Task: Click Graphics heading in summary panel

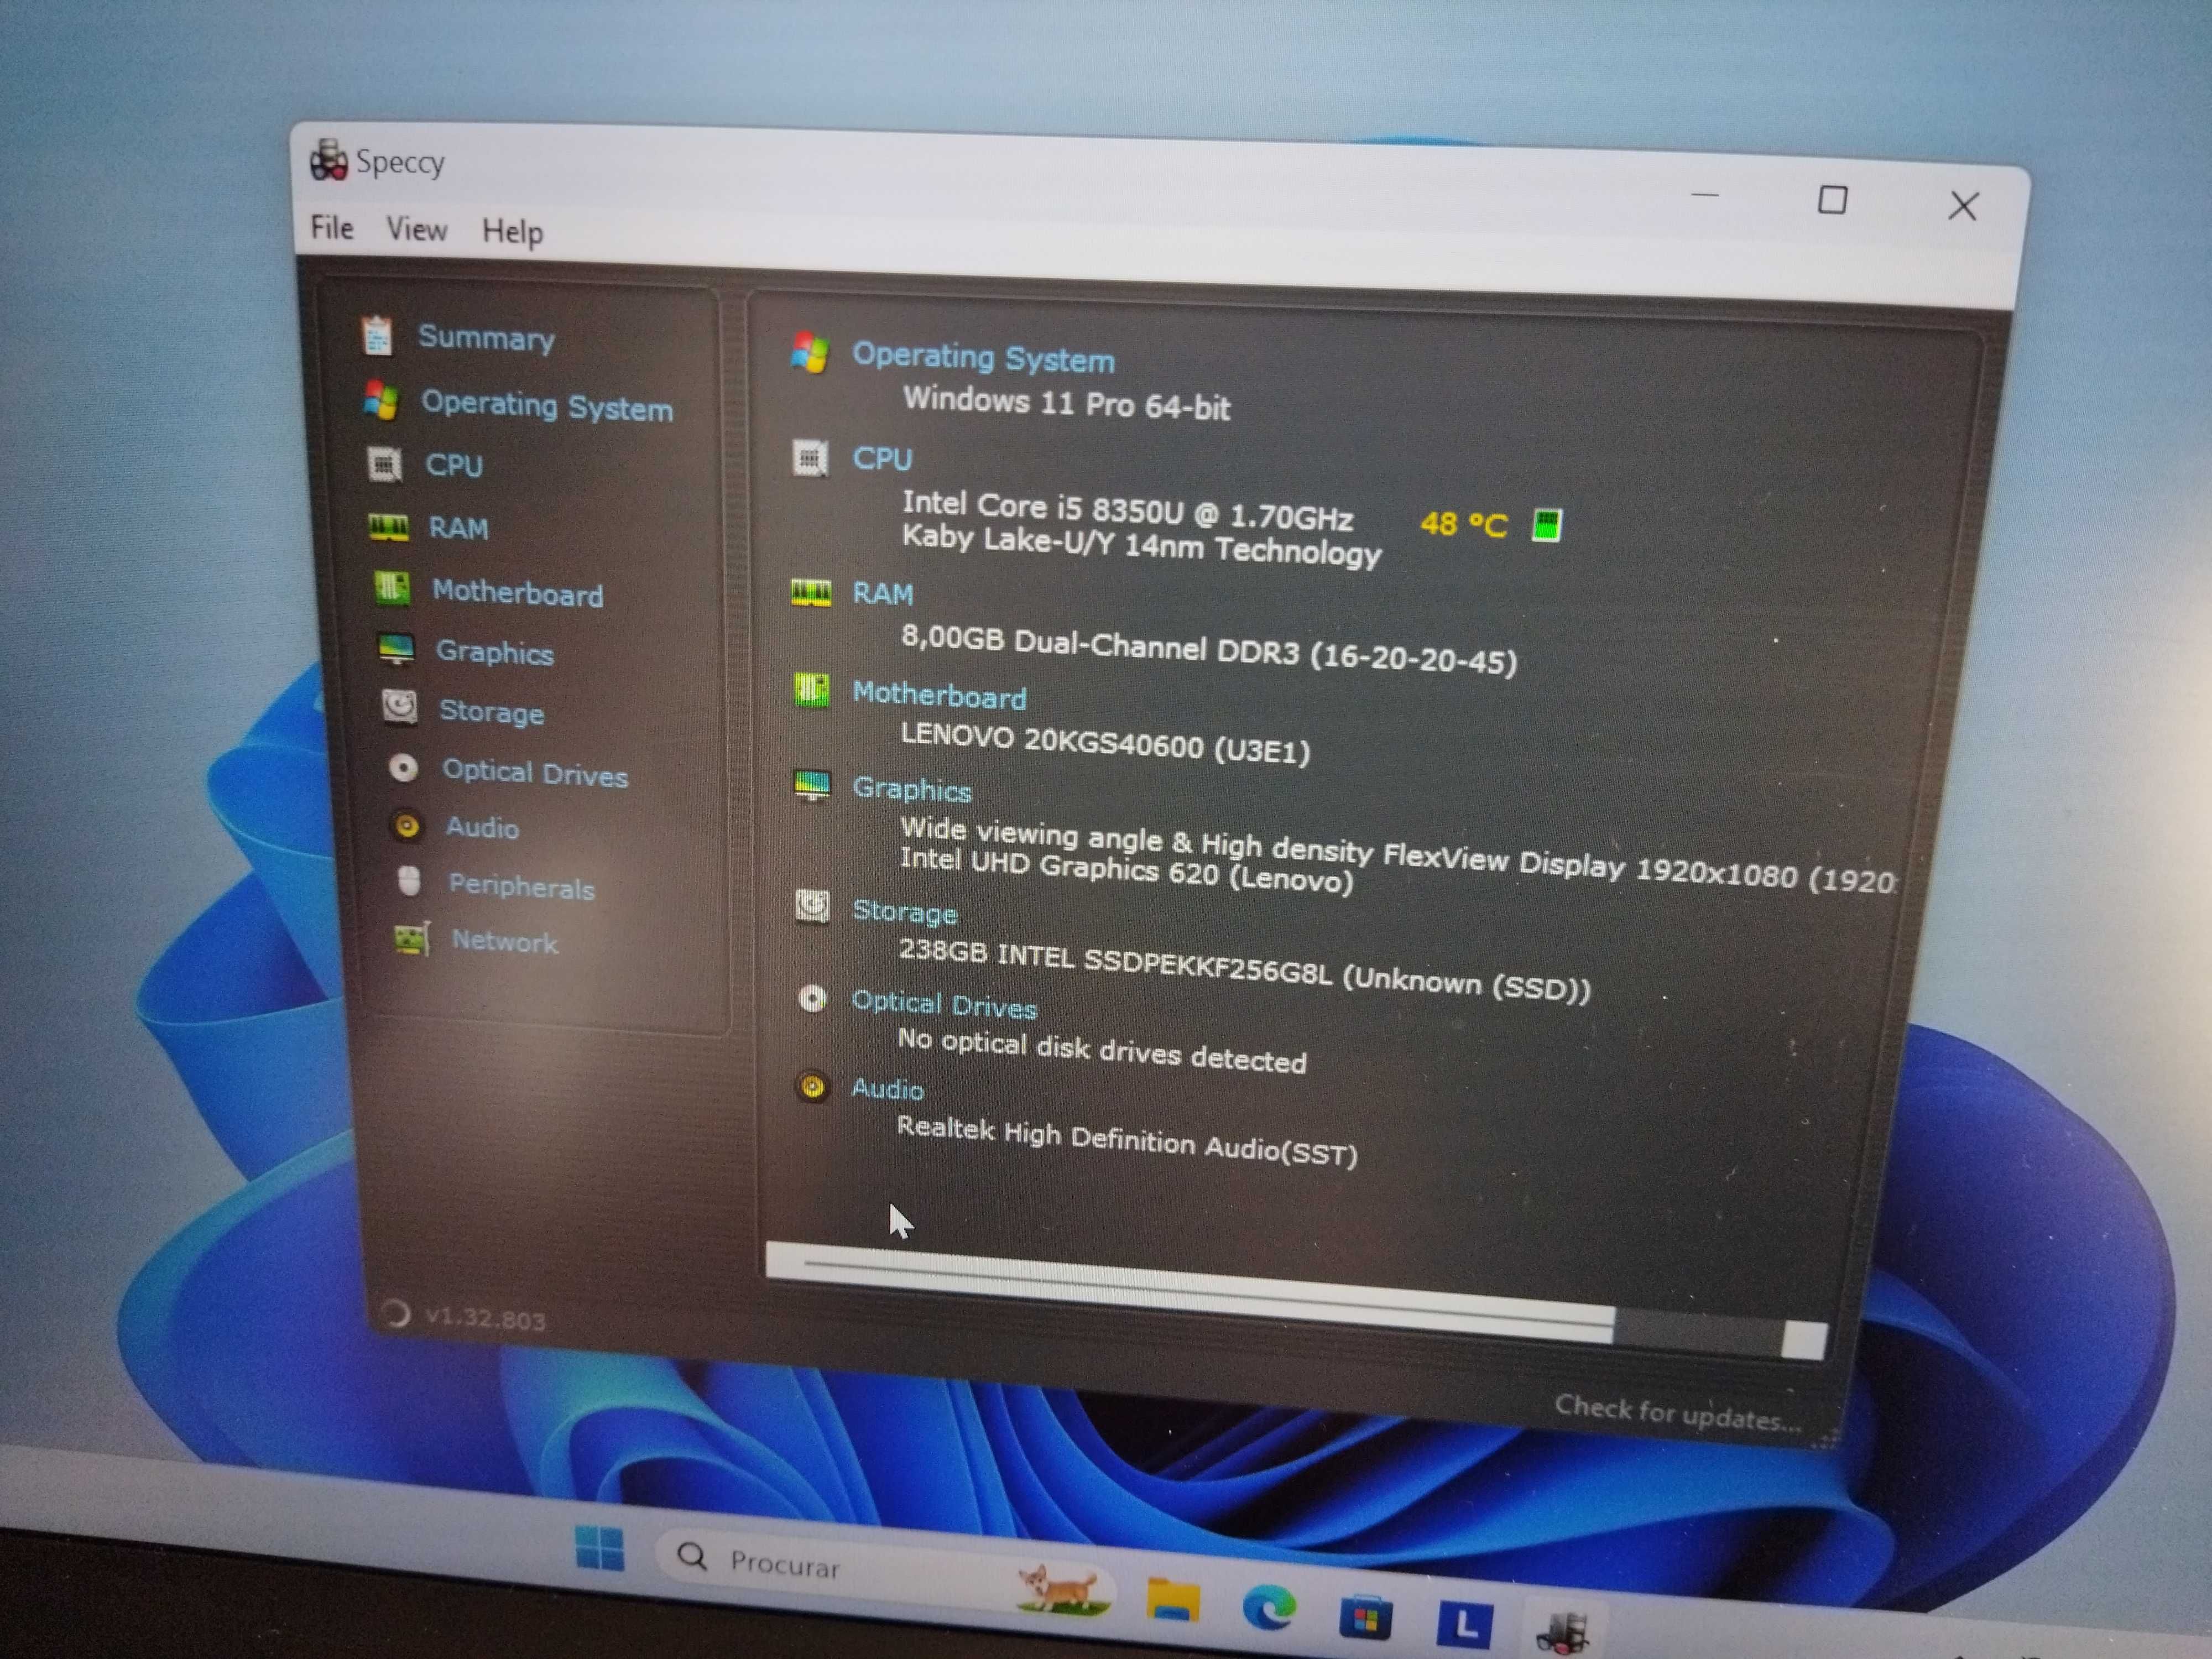Action: tap(911, 790)
